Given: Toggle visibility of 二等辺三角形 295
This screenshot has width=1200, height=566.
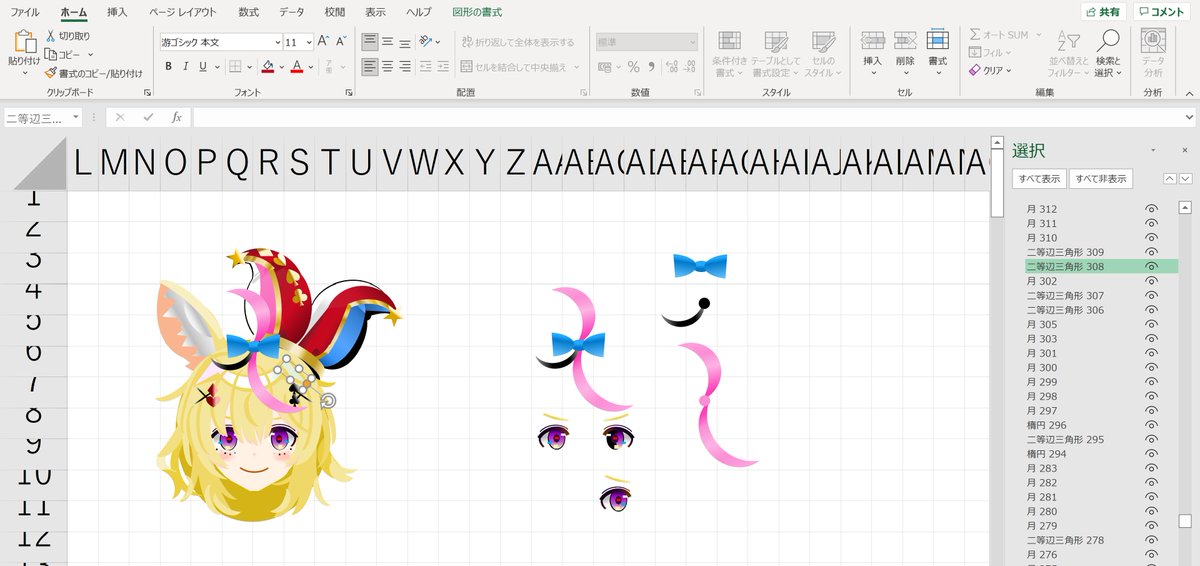Looking at the screenshot, I should click(x=1151, y=440).
